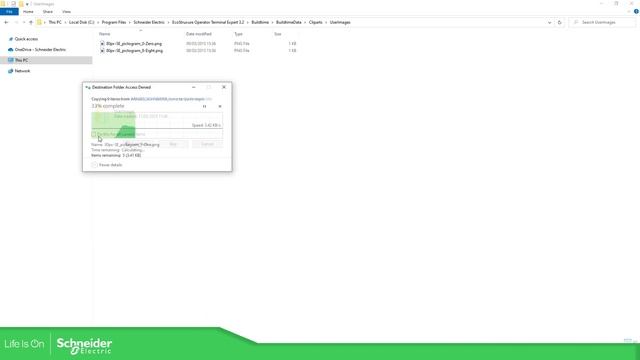Sort files by the Name column
Image resolution: width=640 pixels, height=360 pixels.
[104, 34]
